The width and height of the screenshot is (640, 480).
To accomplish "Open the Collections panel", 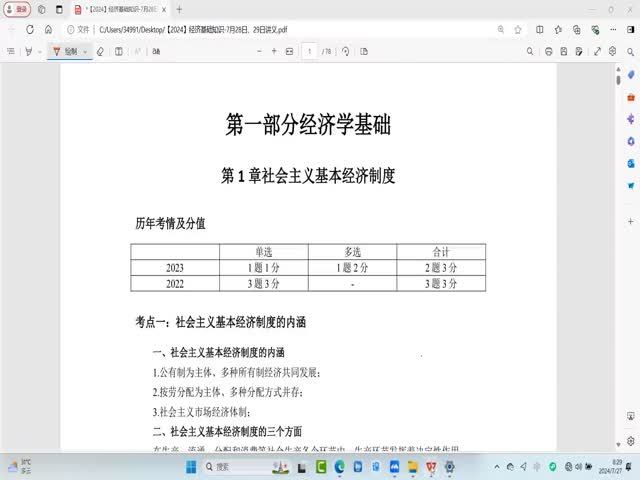I will (577, 29).
